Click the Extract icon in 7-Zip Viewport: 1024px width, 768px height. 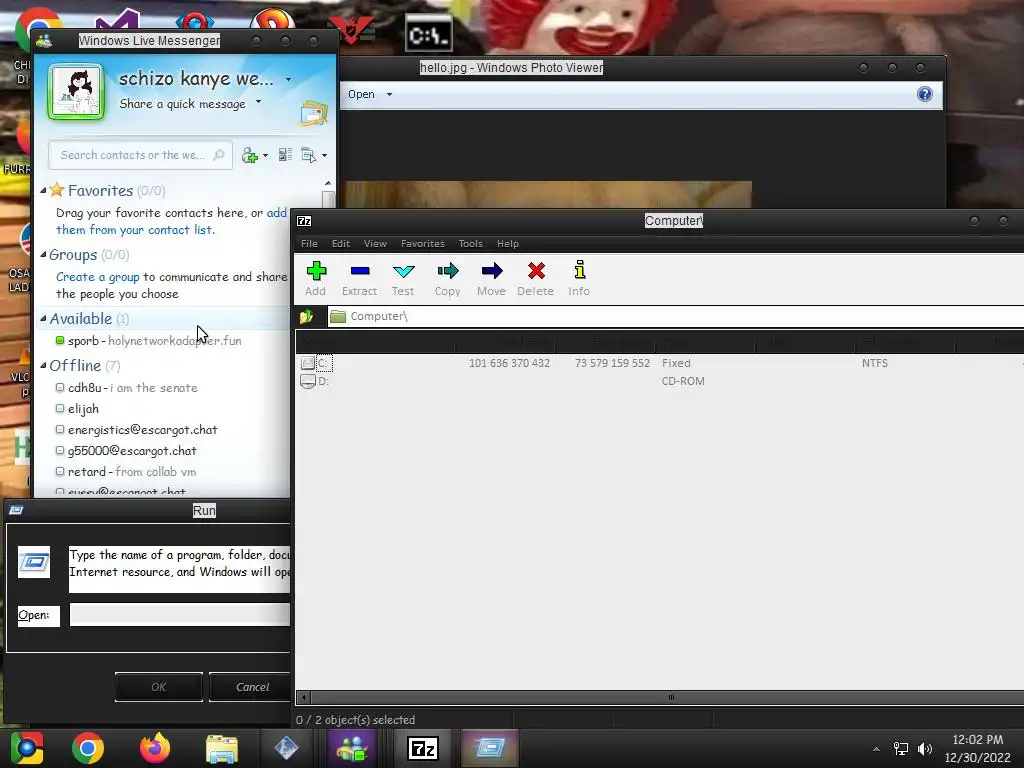click(x=360, y=278)
